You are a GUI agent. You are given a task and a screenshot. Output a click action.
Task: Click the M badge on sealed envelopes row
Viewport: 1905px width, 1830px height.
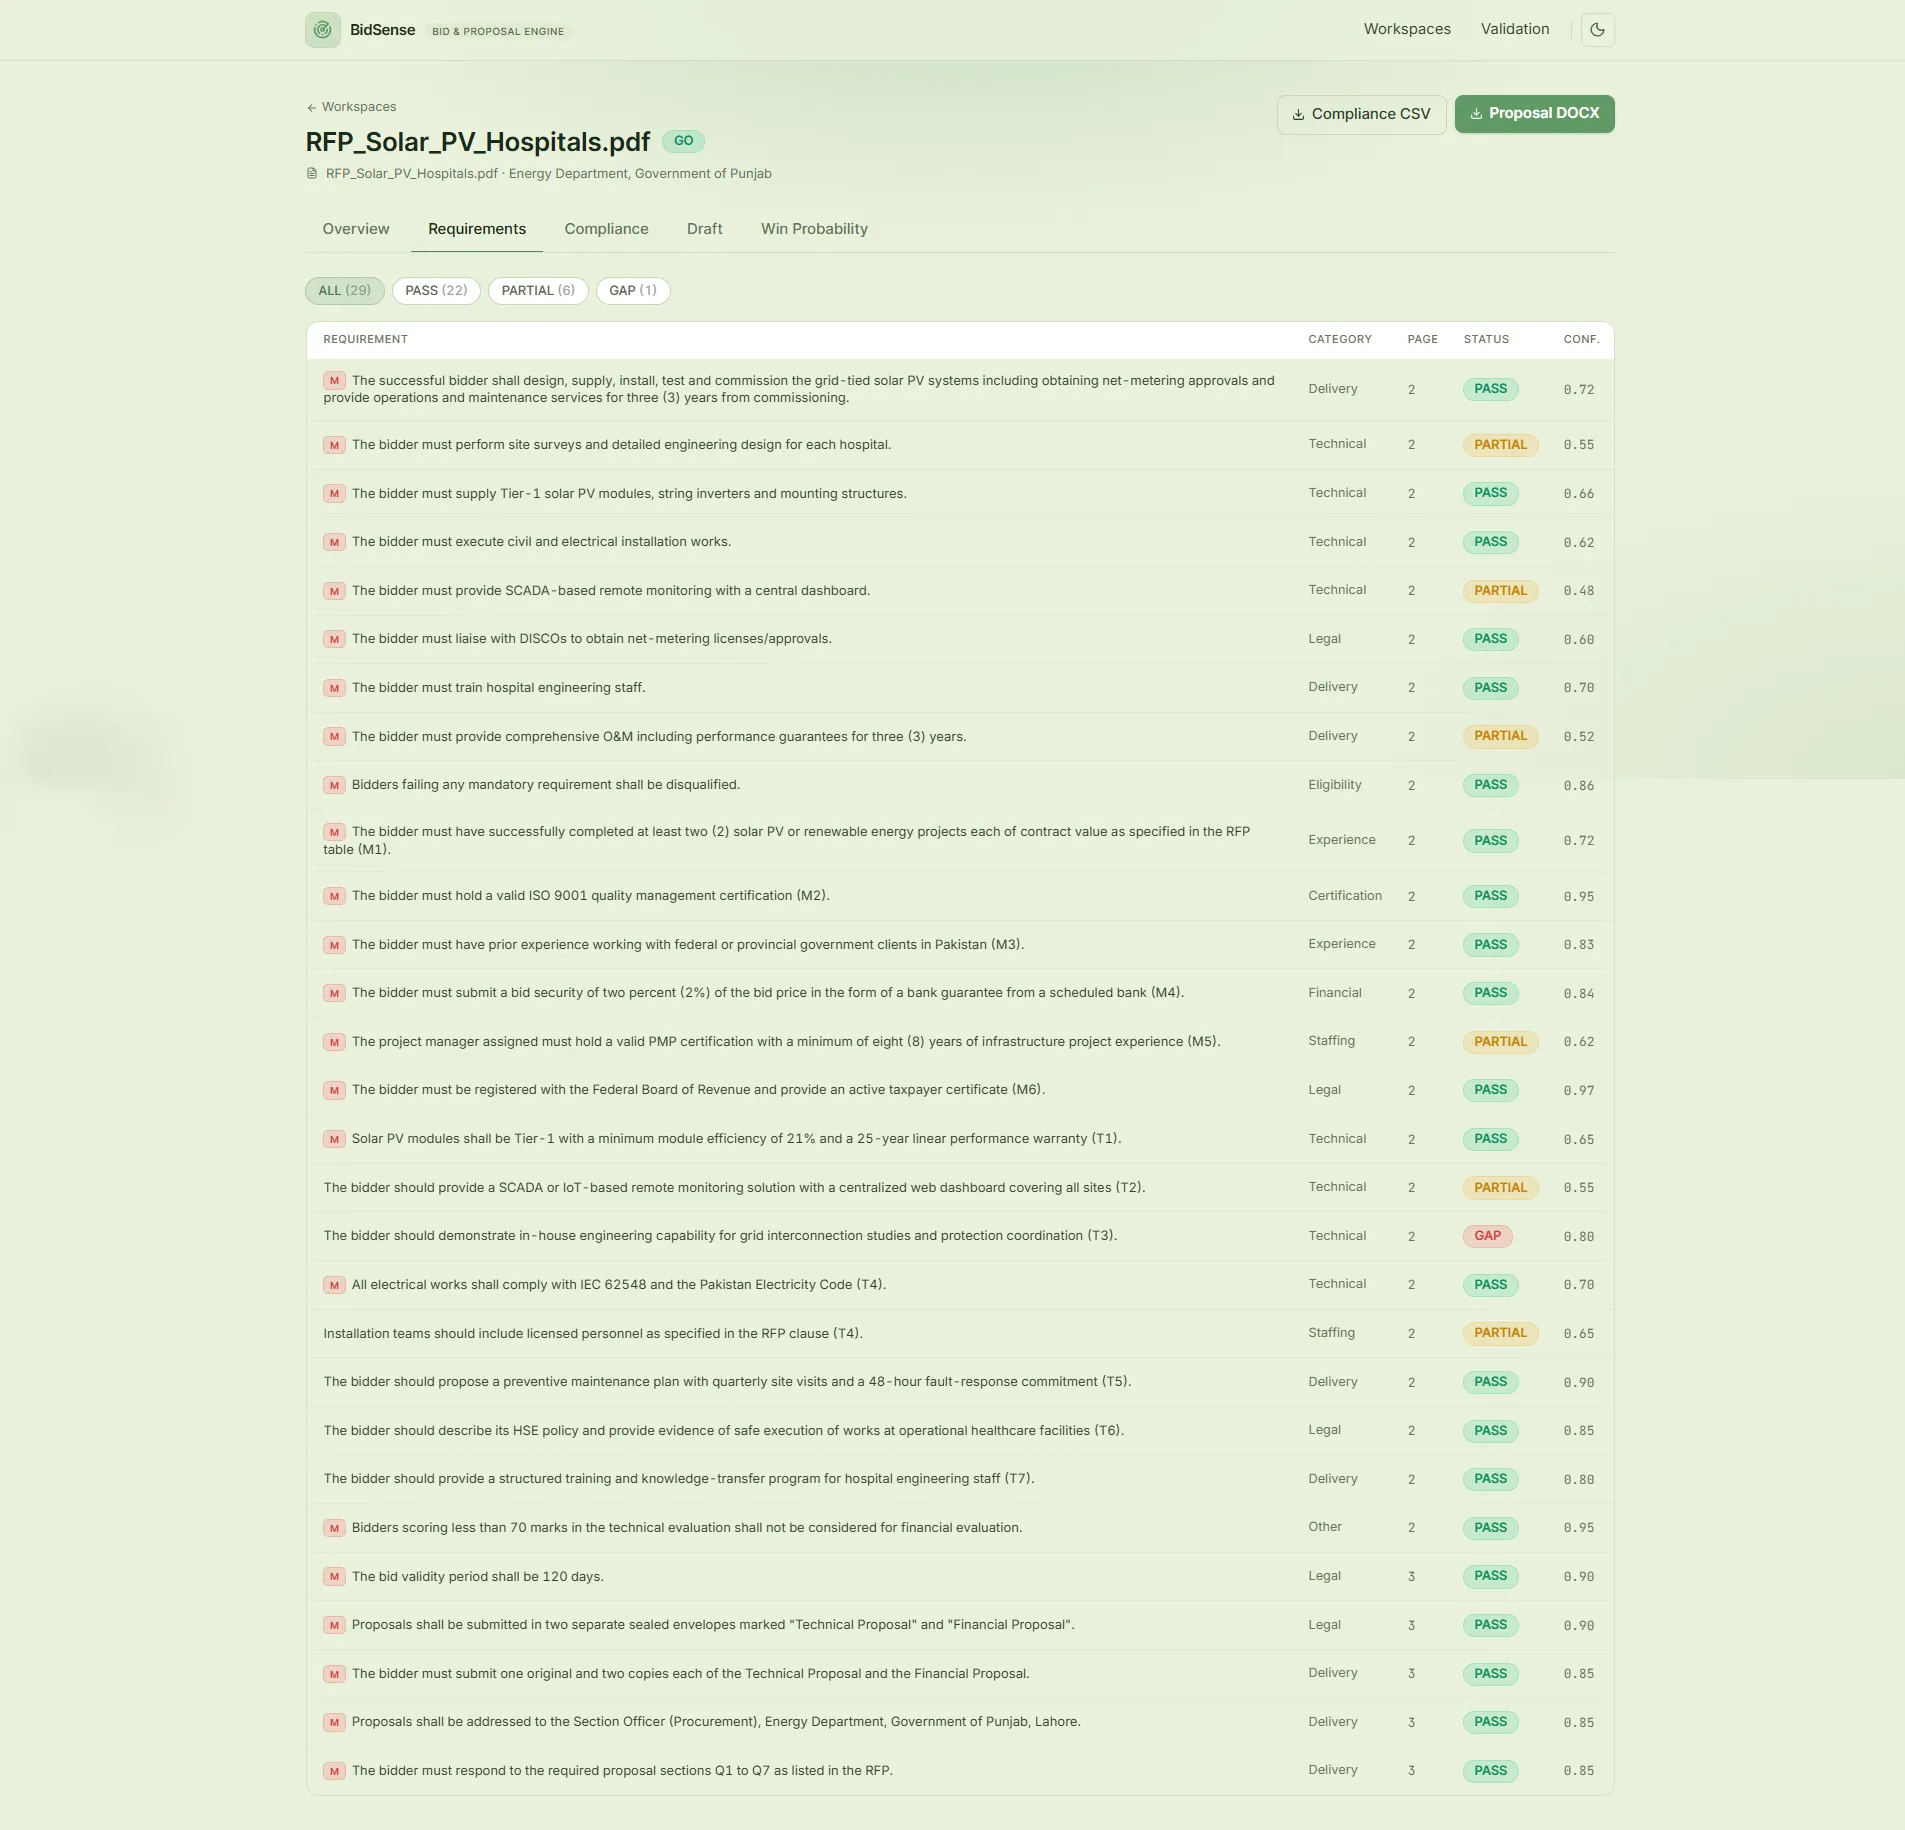(334, 1625)
